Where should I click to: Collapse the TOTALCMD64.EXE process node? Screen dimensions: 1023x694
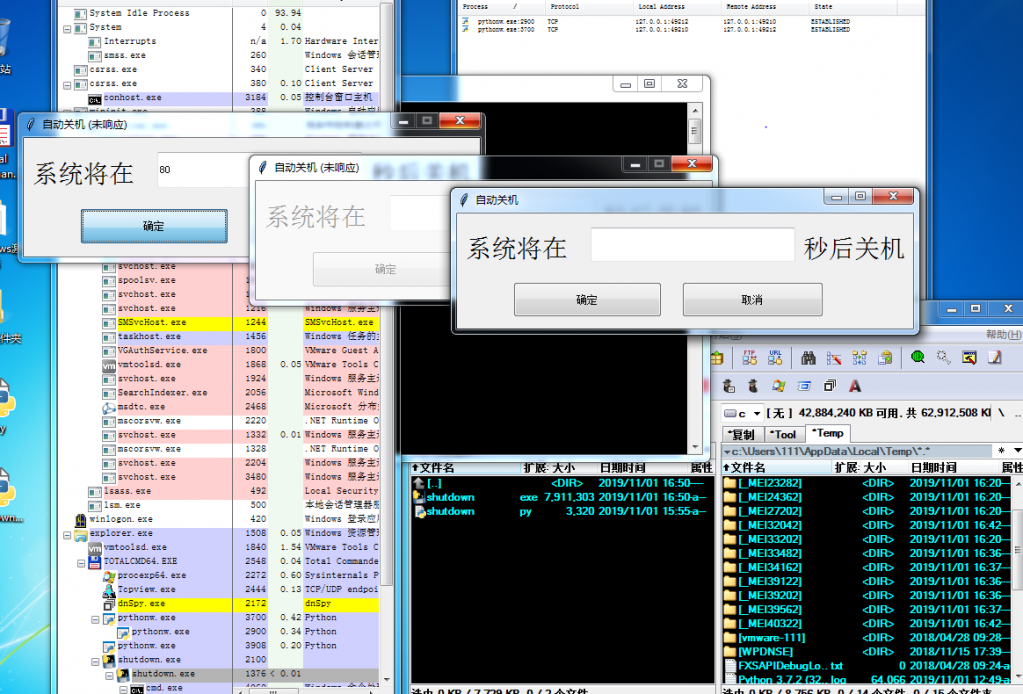click(x=81, y=562)
